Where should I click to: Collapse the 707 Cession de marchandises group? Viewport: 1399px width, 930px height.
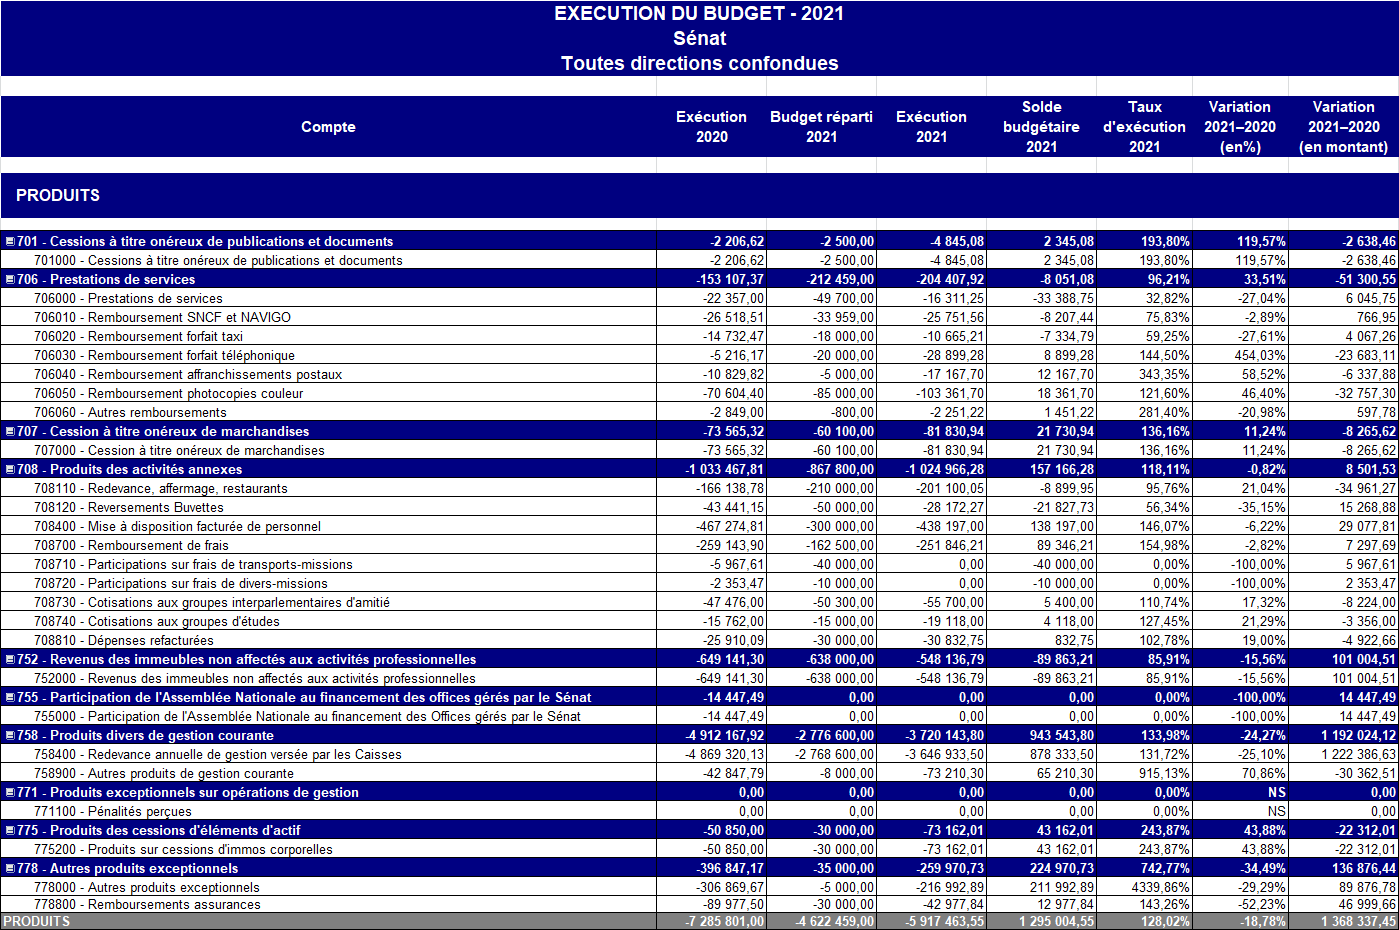pyautogui.click(x=10, y=431)
